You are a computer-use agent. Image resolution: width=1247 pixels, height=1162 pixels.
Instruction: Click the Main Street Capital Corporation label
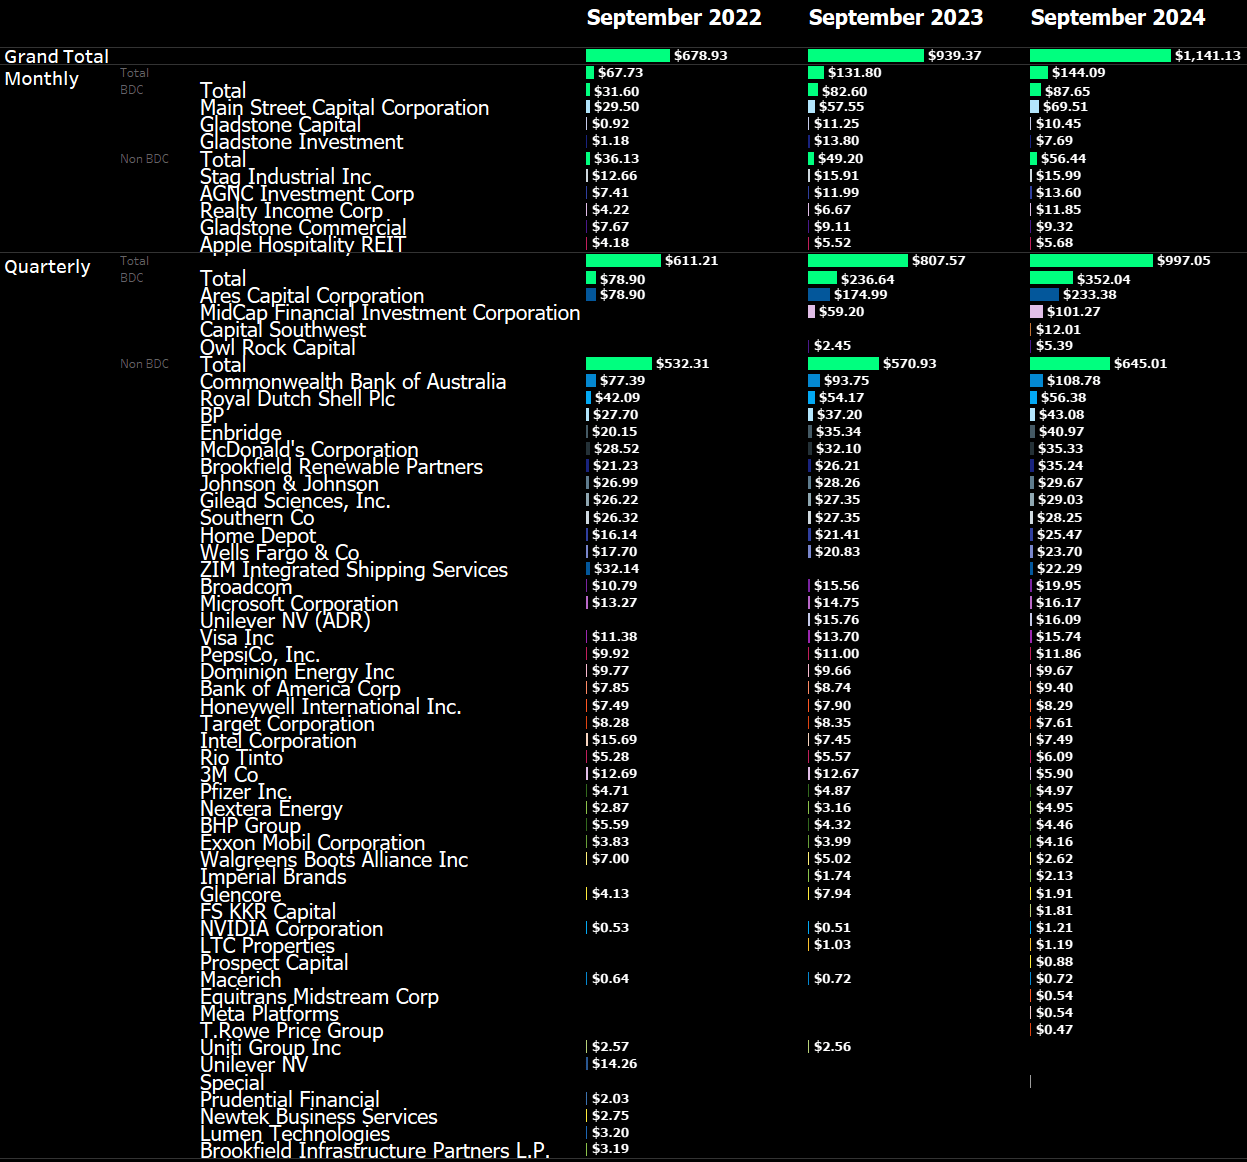(344, 107)
